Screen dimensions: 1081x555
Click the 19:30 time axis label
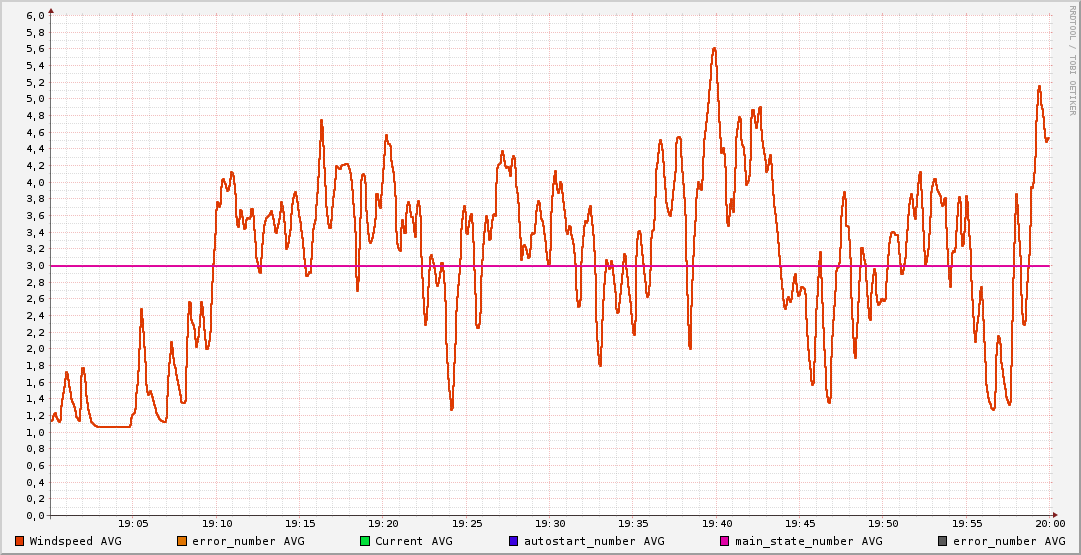550,523
